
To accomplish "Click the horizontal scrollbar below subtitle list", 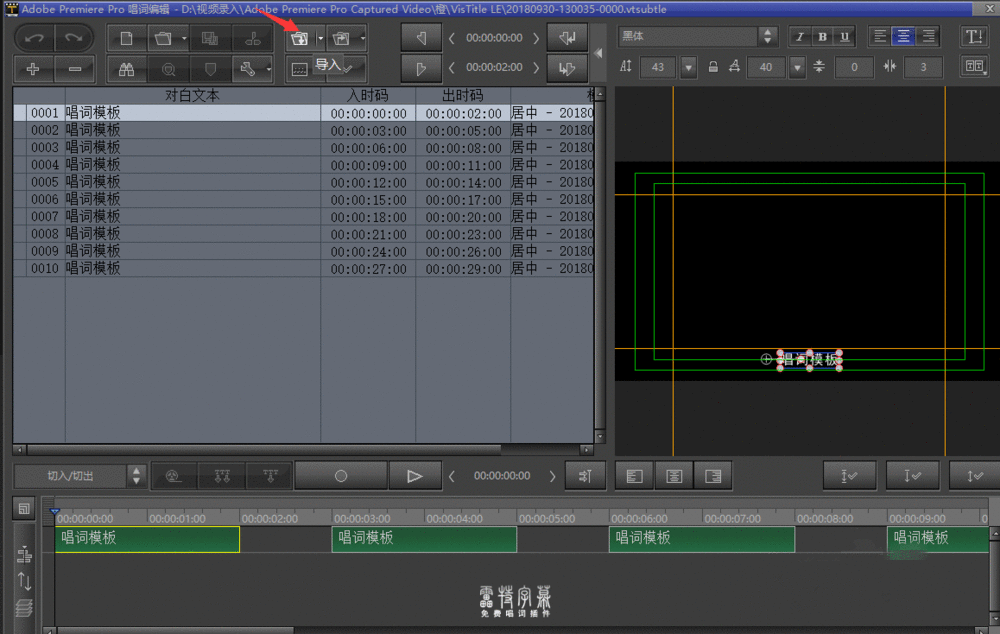I will click(x=300, y=450).
